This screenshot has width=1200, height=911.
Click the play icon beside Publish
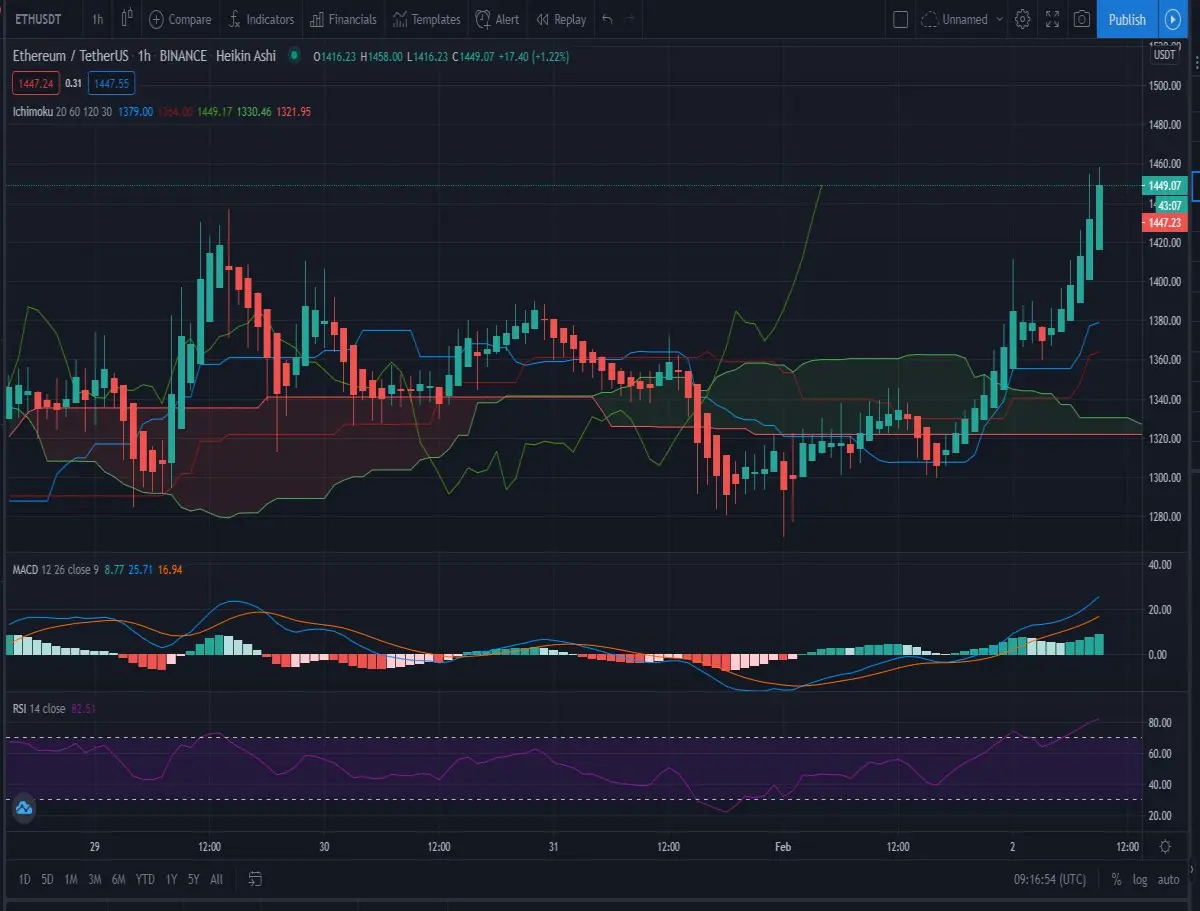1172,19
